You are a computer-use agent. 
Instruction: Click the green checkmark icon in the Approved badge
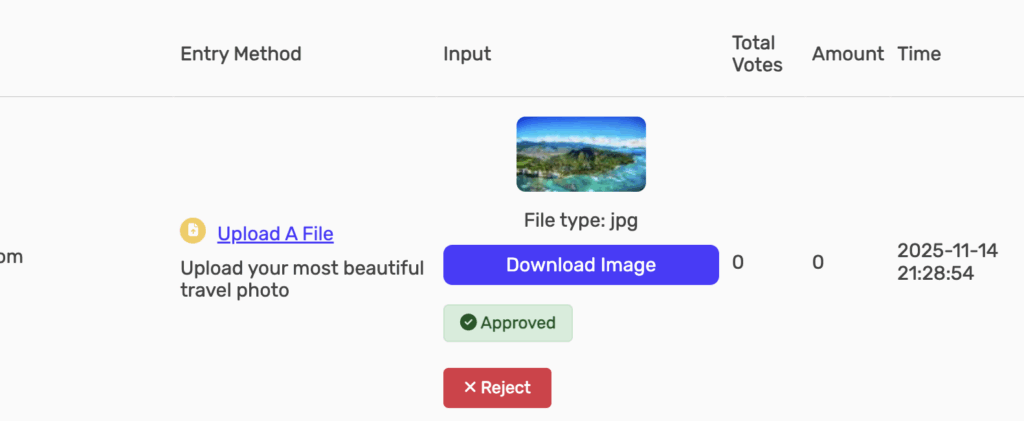pyautogui.click(x=467, y=323)
